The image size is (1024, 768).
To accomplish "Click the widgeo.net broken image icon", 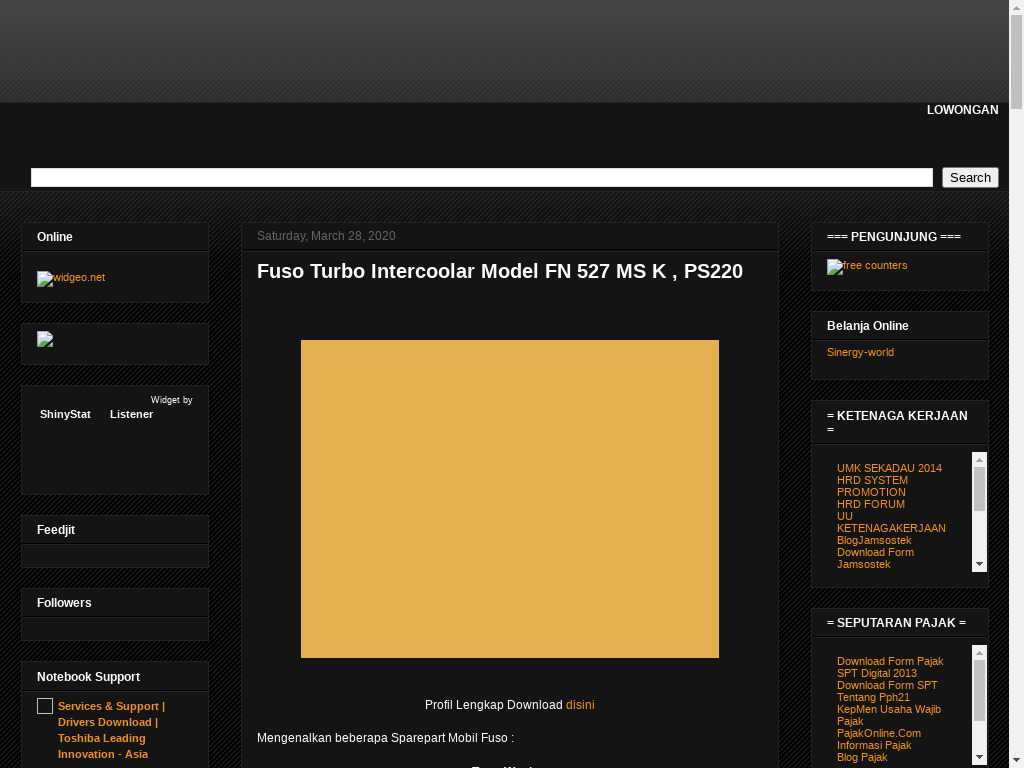I will 45,279.
